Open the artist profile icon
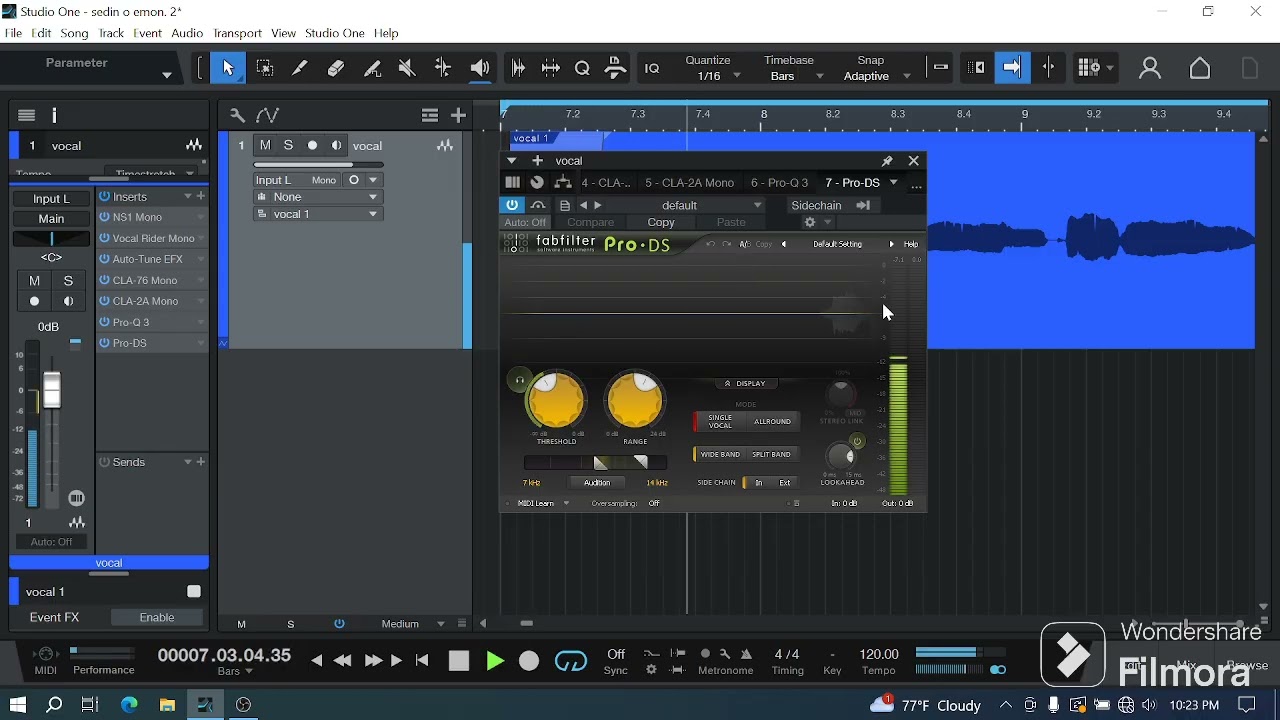The width and height of the screenshot is (1280, 720). (1151, 68)
